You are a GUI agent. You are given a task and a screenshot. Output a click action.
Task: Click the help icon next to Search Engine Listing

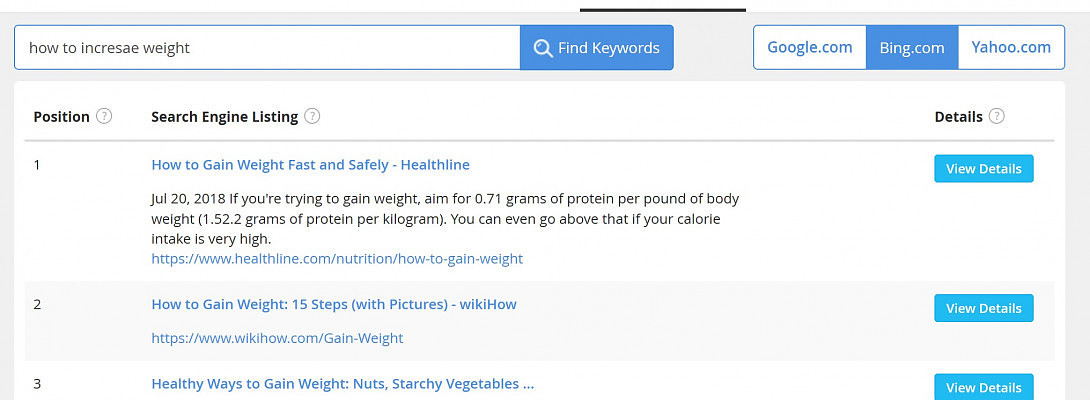point(312,116)
